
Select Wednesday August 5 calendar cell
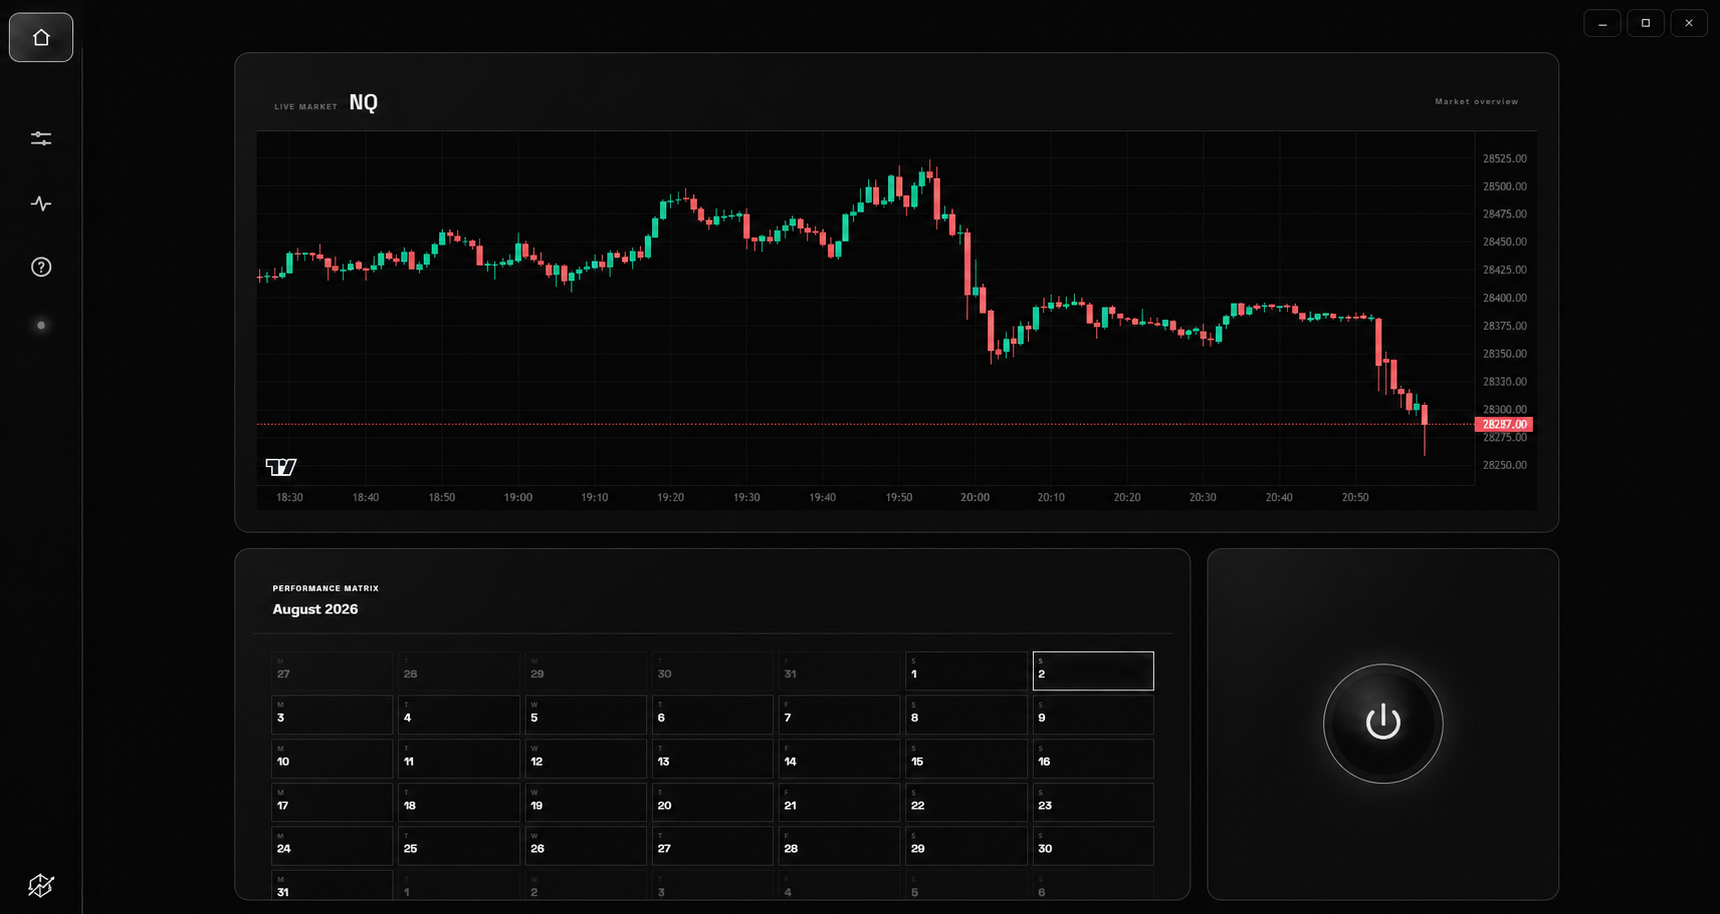pyautogui.click(x=586, y=715)
